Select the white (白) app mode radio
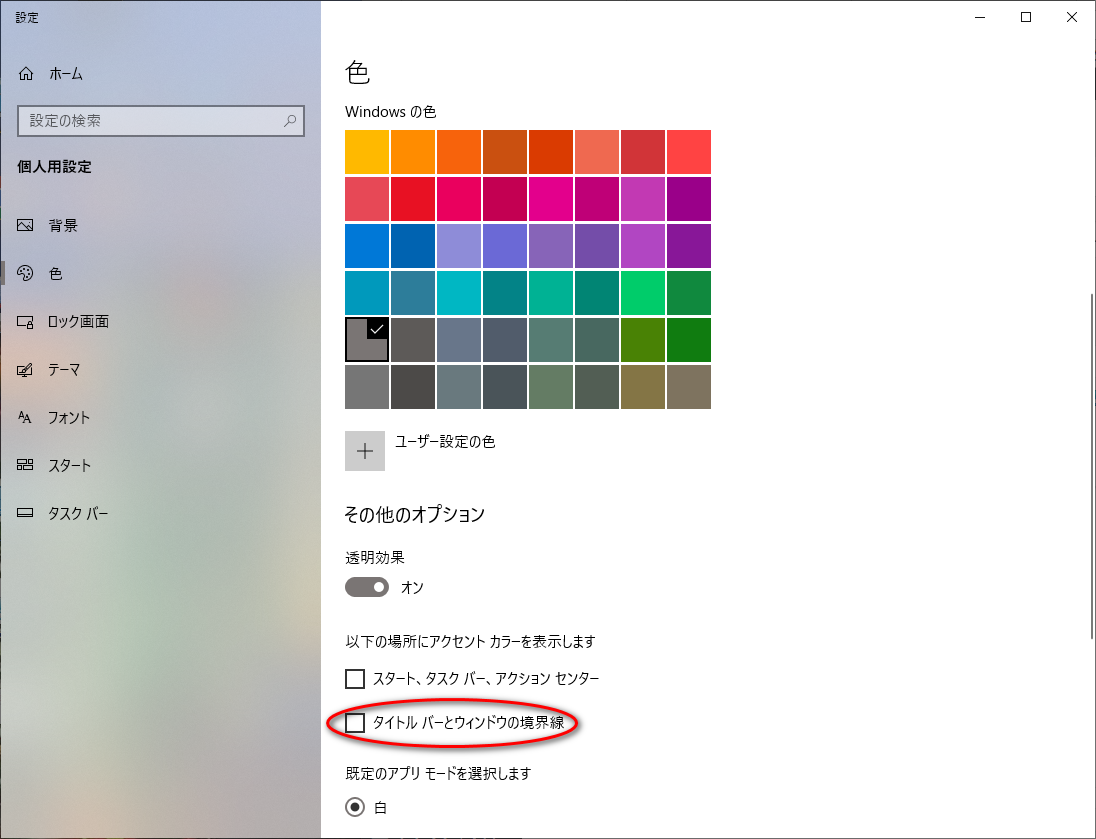The height and width of the screenshot is (839, 1096). tap(355, 807)
